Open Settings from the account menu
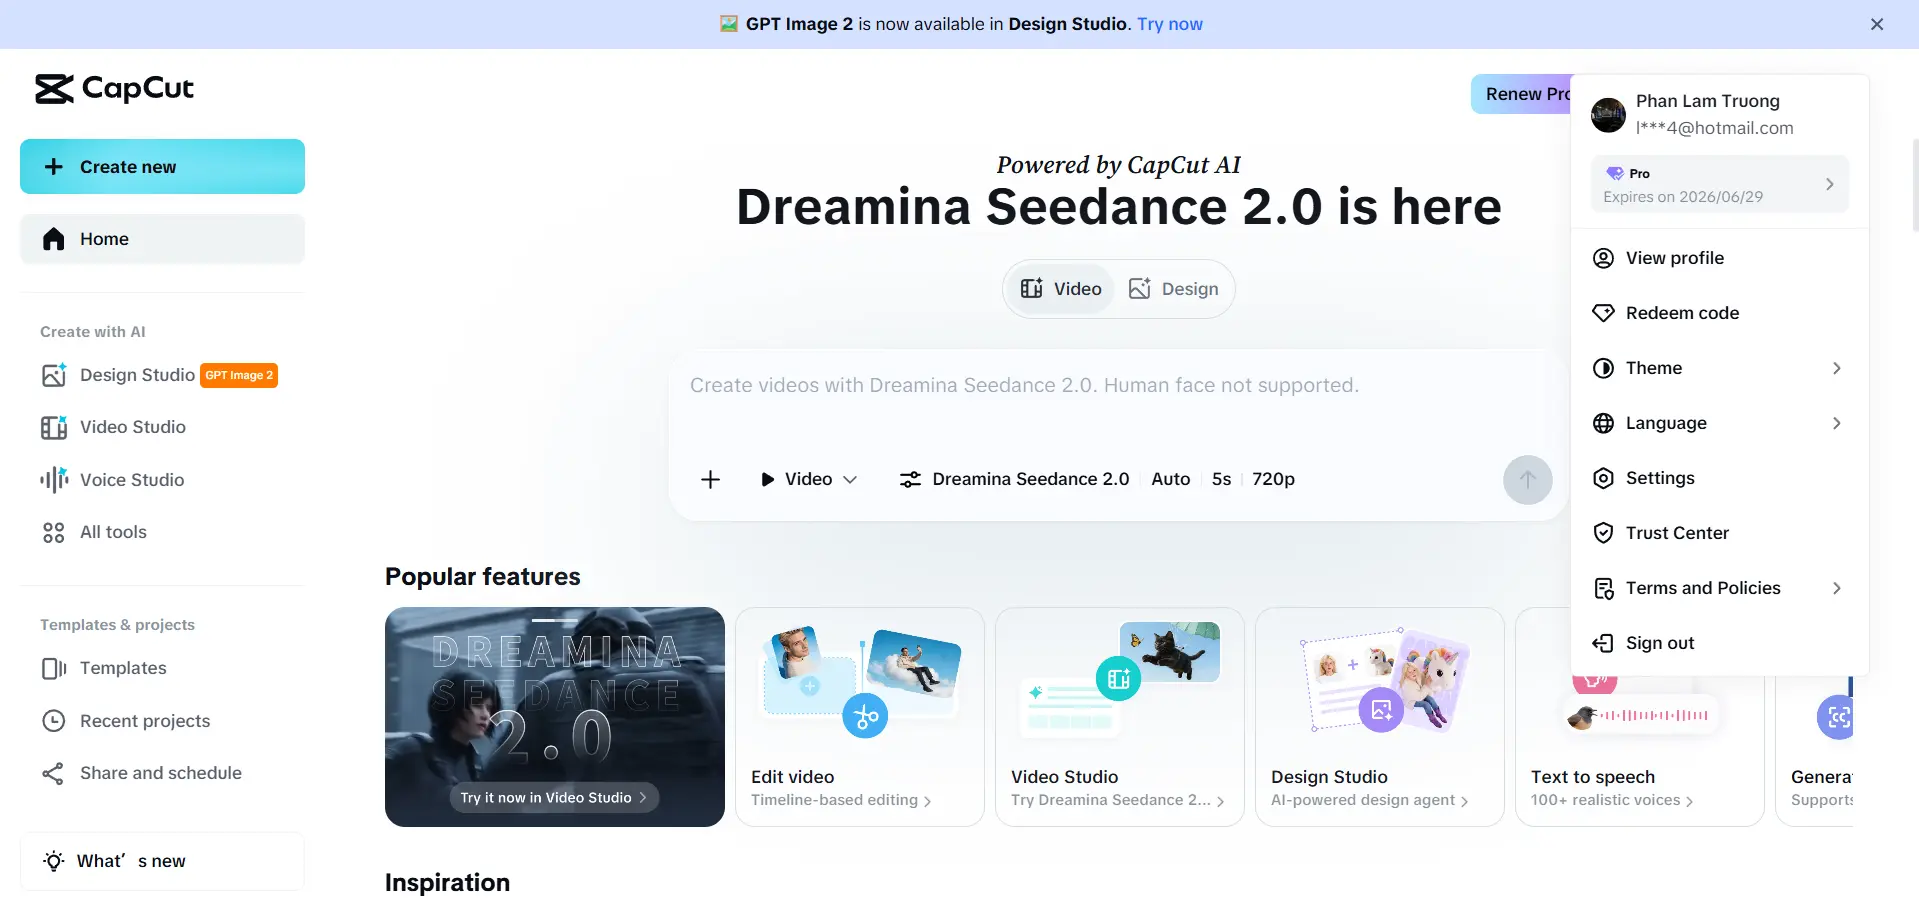Screen dimensions: 1919x903 (x=1719, y=478)
